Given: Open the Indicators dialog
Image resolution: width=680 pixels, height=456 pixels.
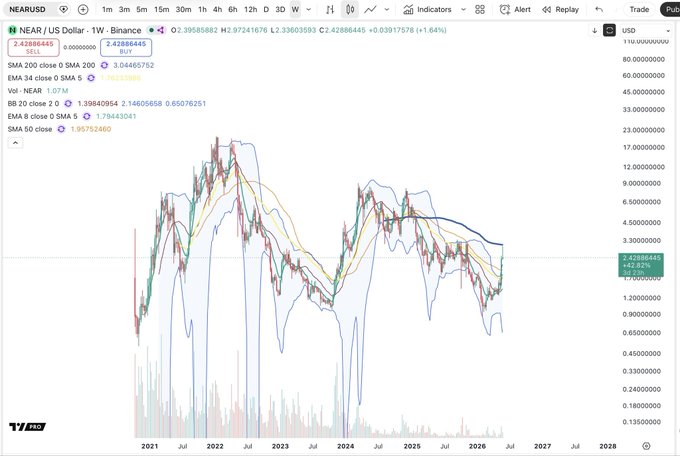Looking at the screenshot, I should (428, 9).
